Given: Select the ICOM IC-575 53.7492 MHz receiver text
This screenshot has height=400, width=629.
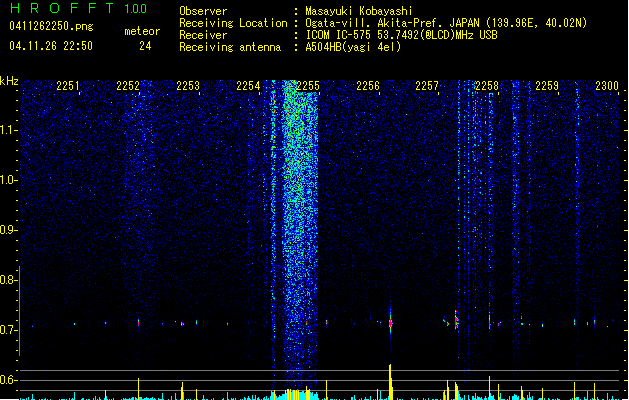Looking at the screenshot, I should [401, 35].
